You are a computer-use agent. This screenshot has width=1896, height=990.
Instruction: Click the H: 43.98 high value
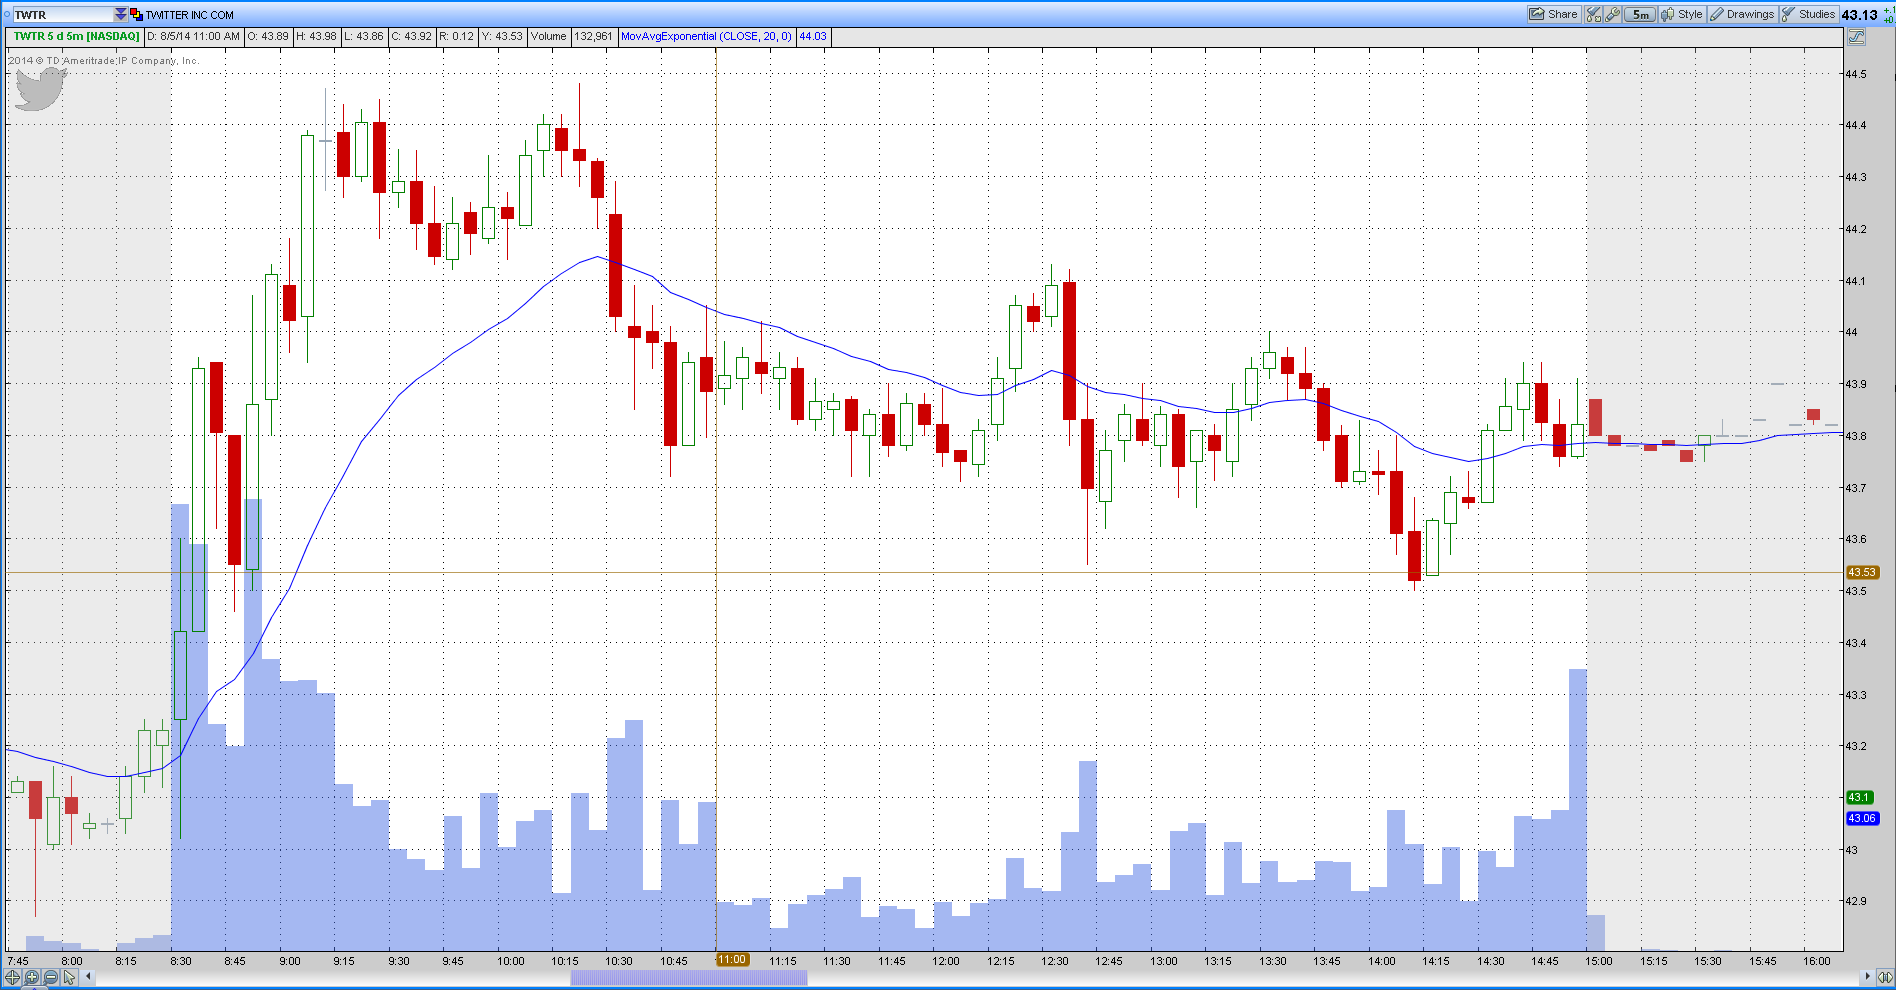pyautogui.click(x=316, y=36)
